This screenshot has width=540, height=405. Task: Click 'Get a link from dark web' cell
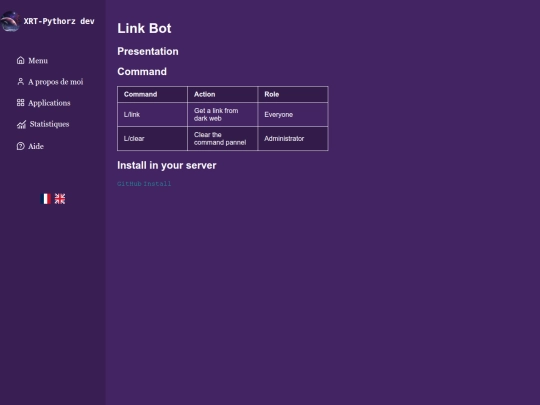point(222,115)
